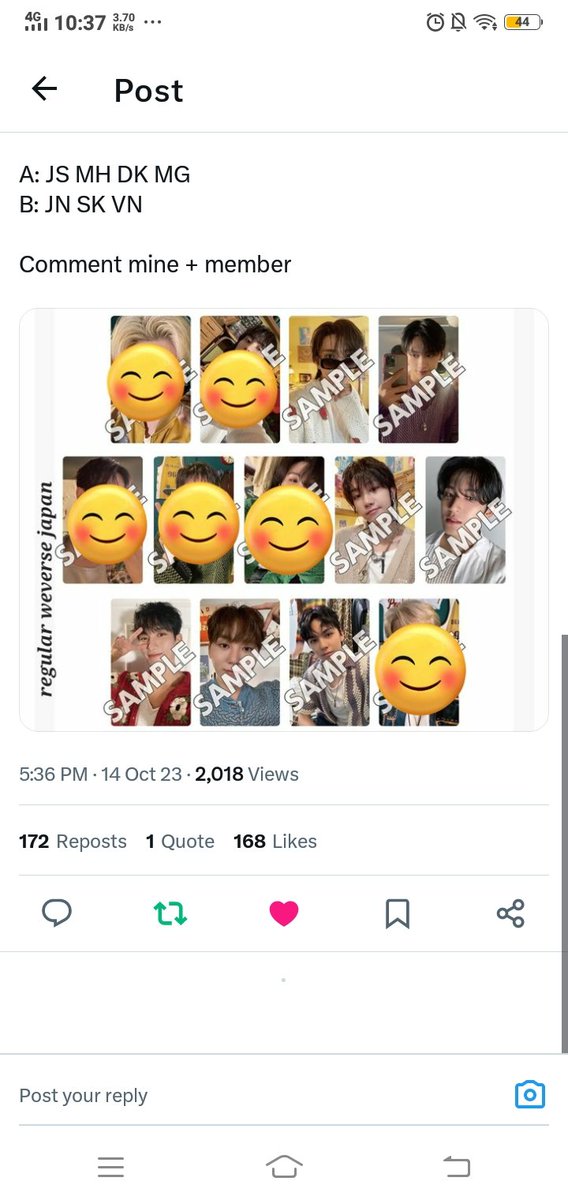Viewport: 568px width, 1200px height.
Task: Open the reply speech bubble icon
Action: (57, 913)
